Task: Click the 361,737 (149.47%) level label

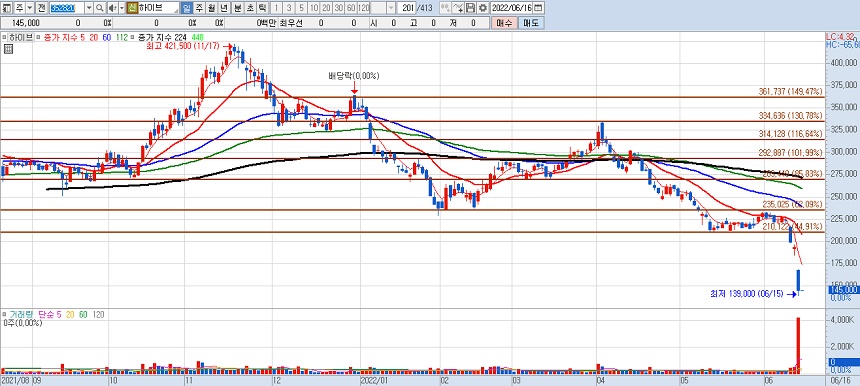Action: tap(791, 92)
